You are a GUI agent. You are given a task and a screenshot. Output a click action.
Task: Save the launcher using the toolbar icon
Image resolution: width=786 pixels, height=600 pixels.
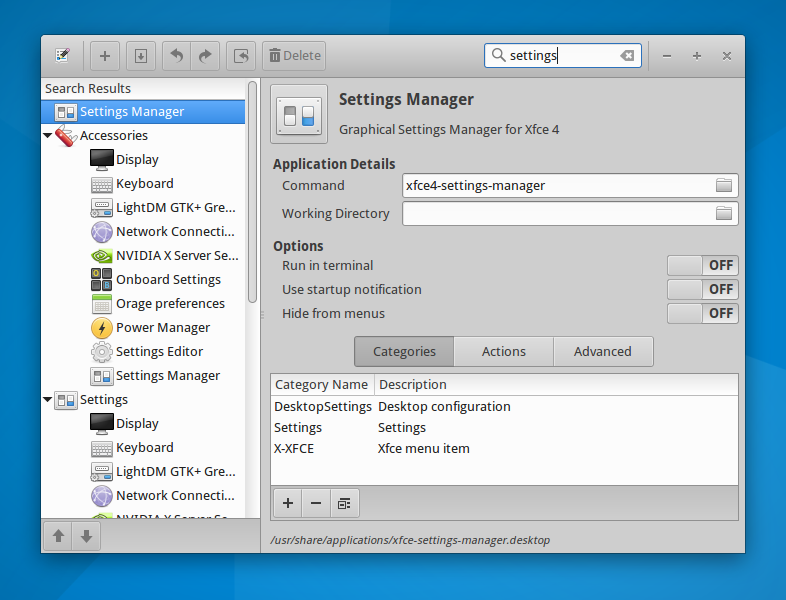[x=141, y=56]
